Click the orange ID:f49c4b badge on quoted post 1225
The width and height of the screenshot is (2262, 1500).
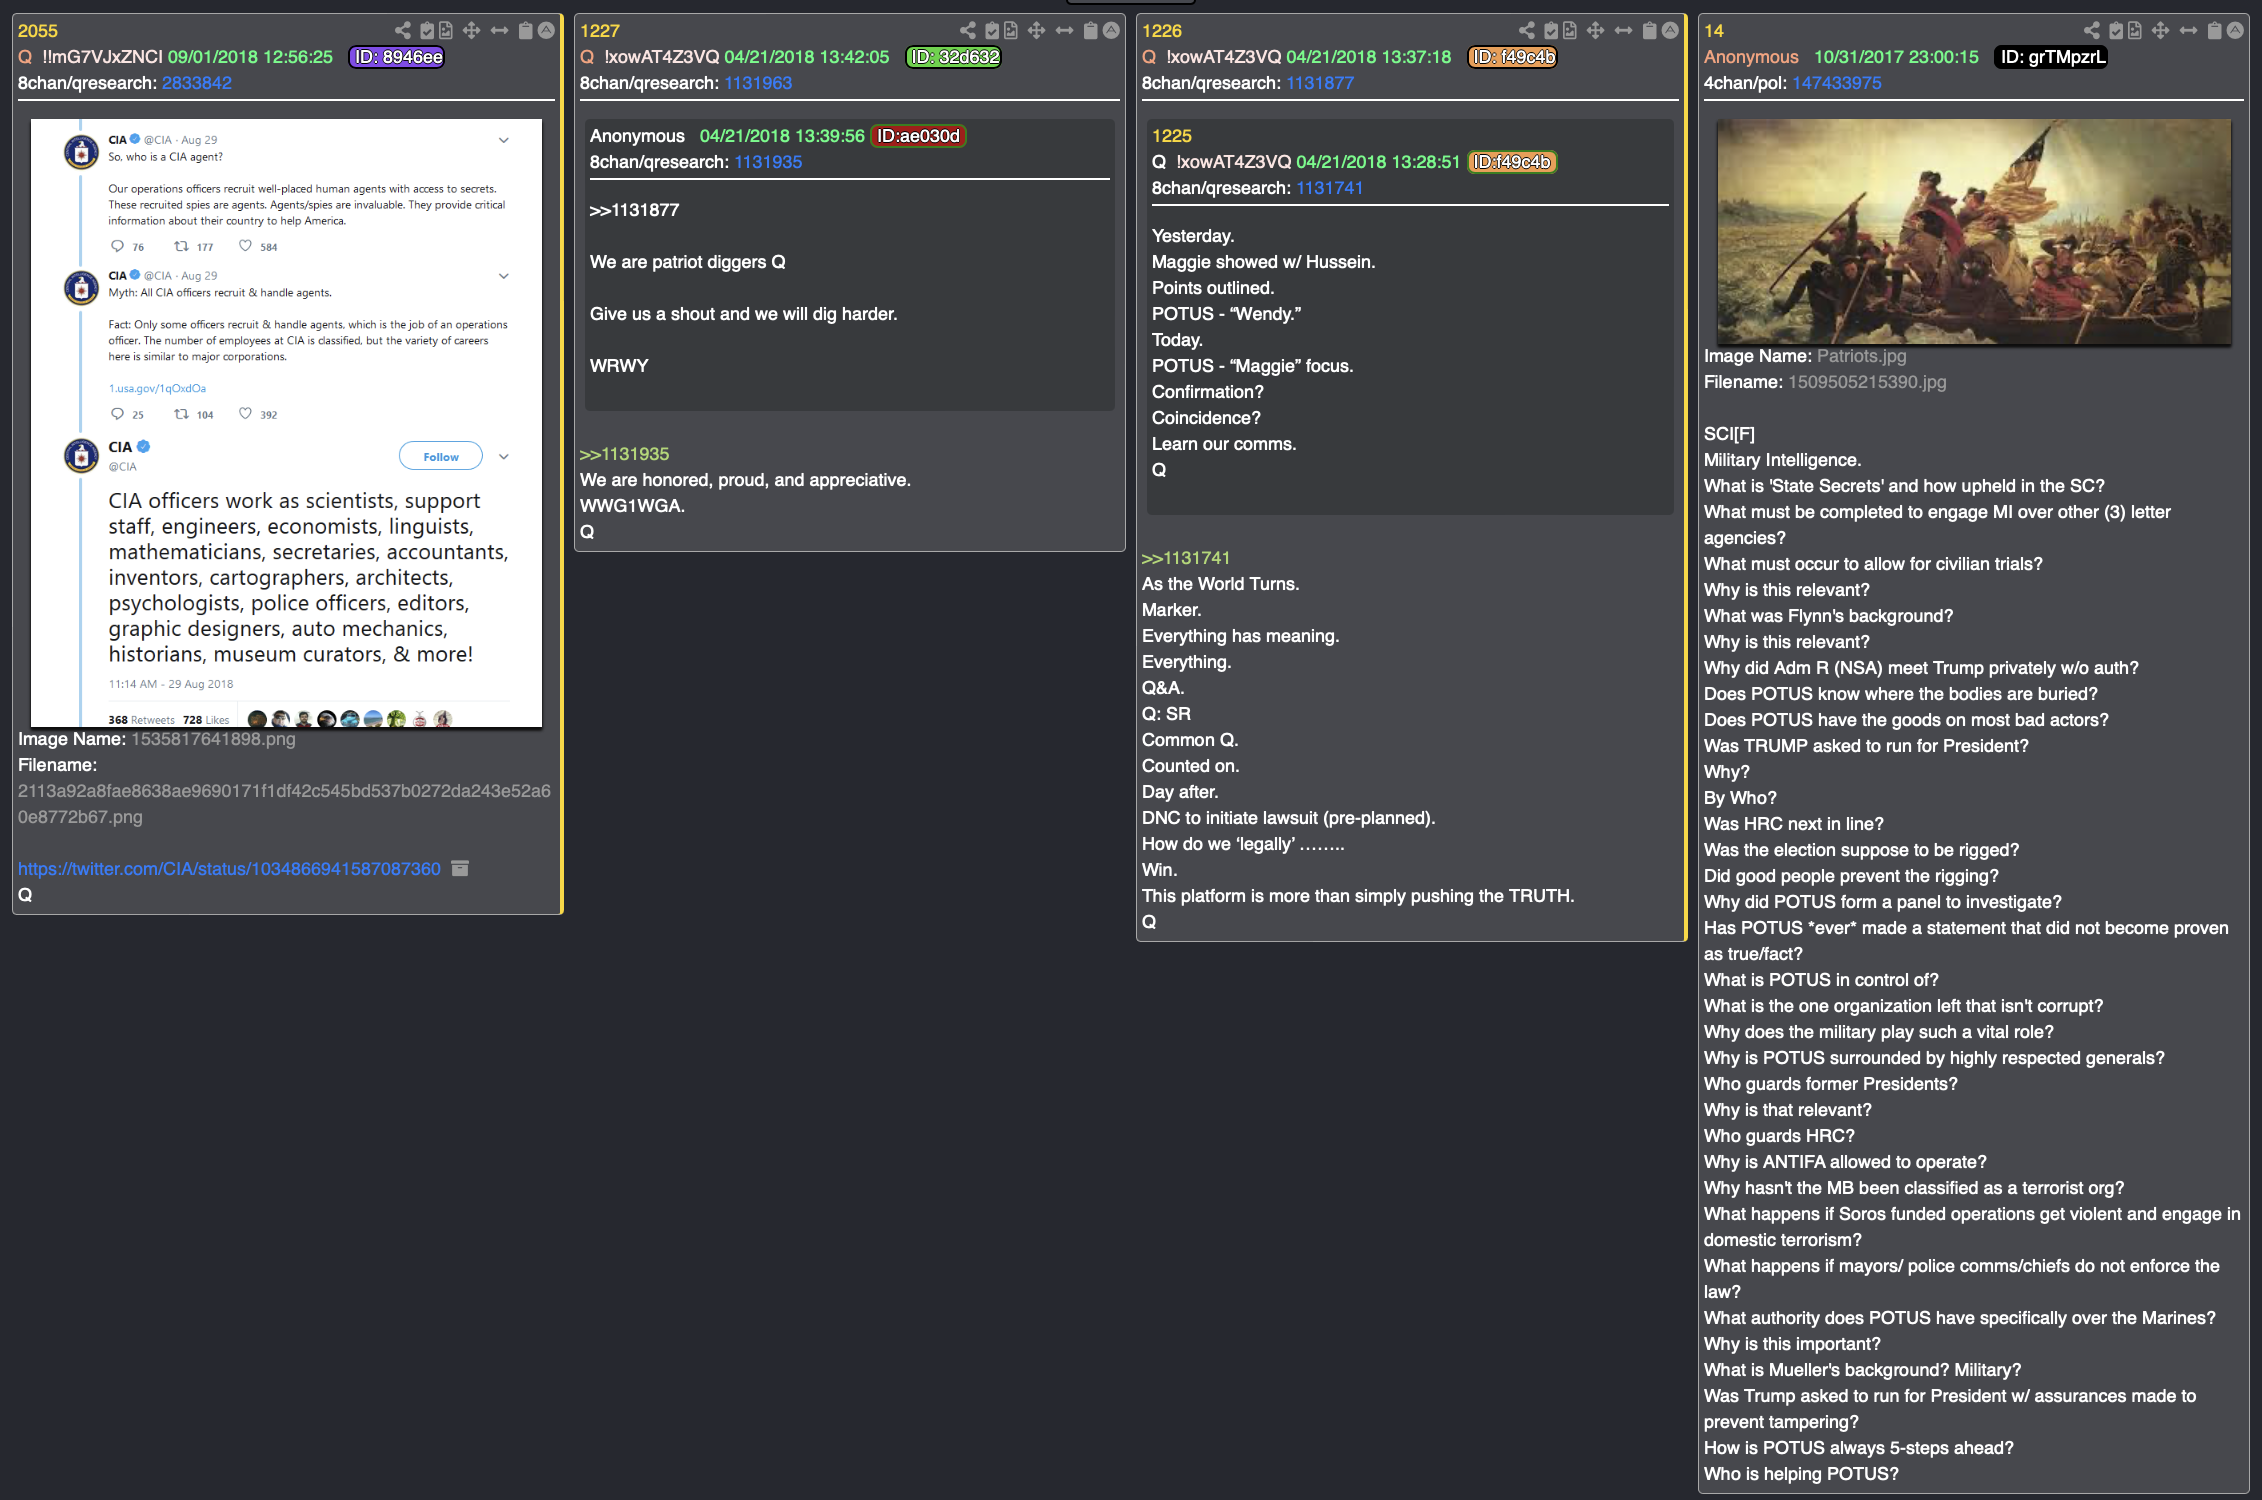click(1512, 162)
